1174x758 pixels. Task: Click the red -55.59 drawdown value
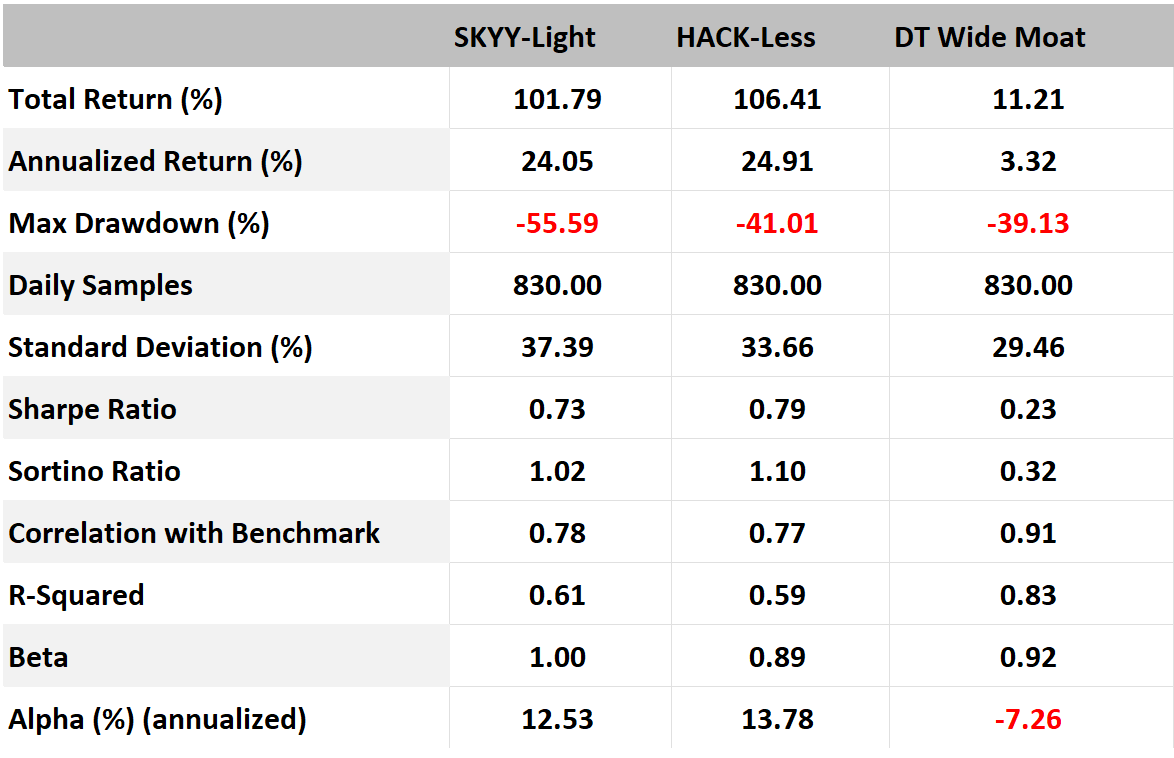[x=557, y=224]
